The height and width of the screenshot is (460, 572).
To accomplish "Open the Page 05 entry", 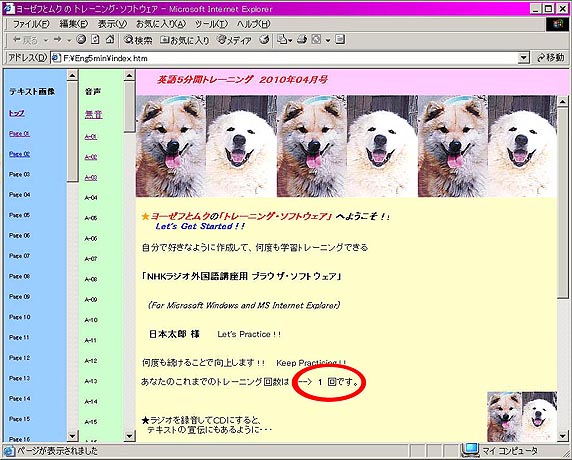I will click(x=19, y=215).
